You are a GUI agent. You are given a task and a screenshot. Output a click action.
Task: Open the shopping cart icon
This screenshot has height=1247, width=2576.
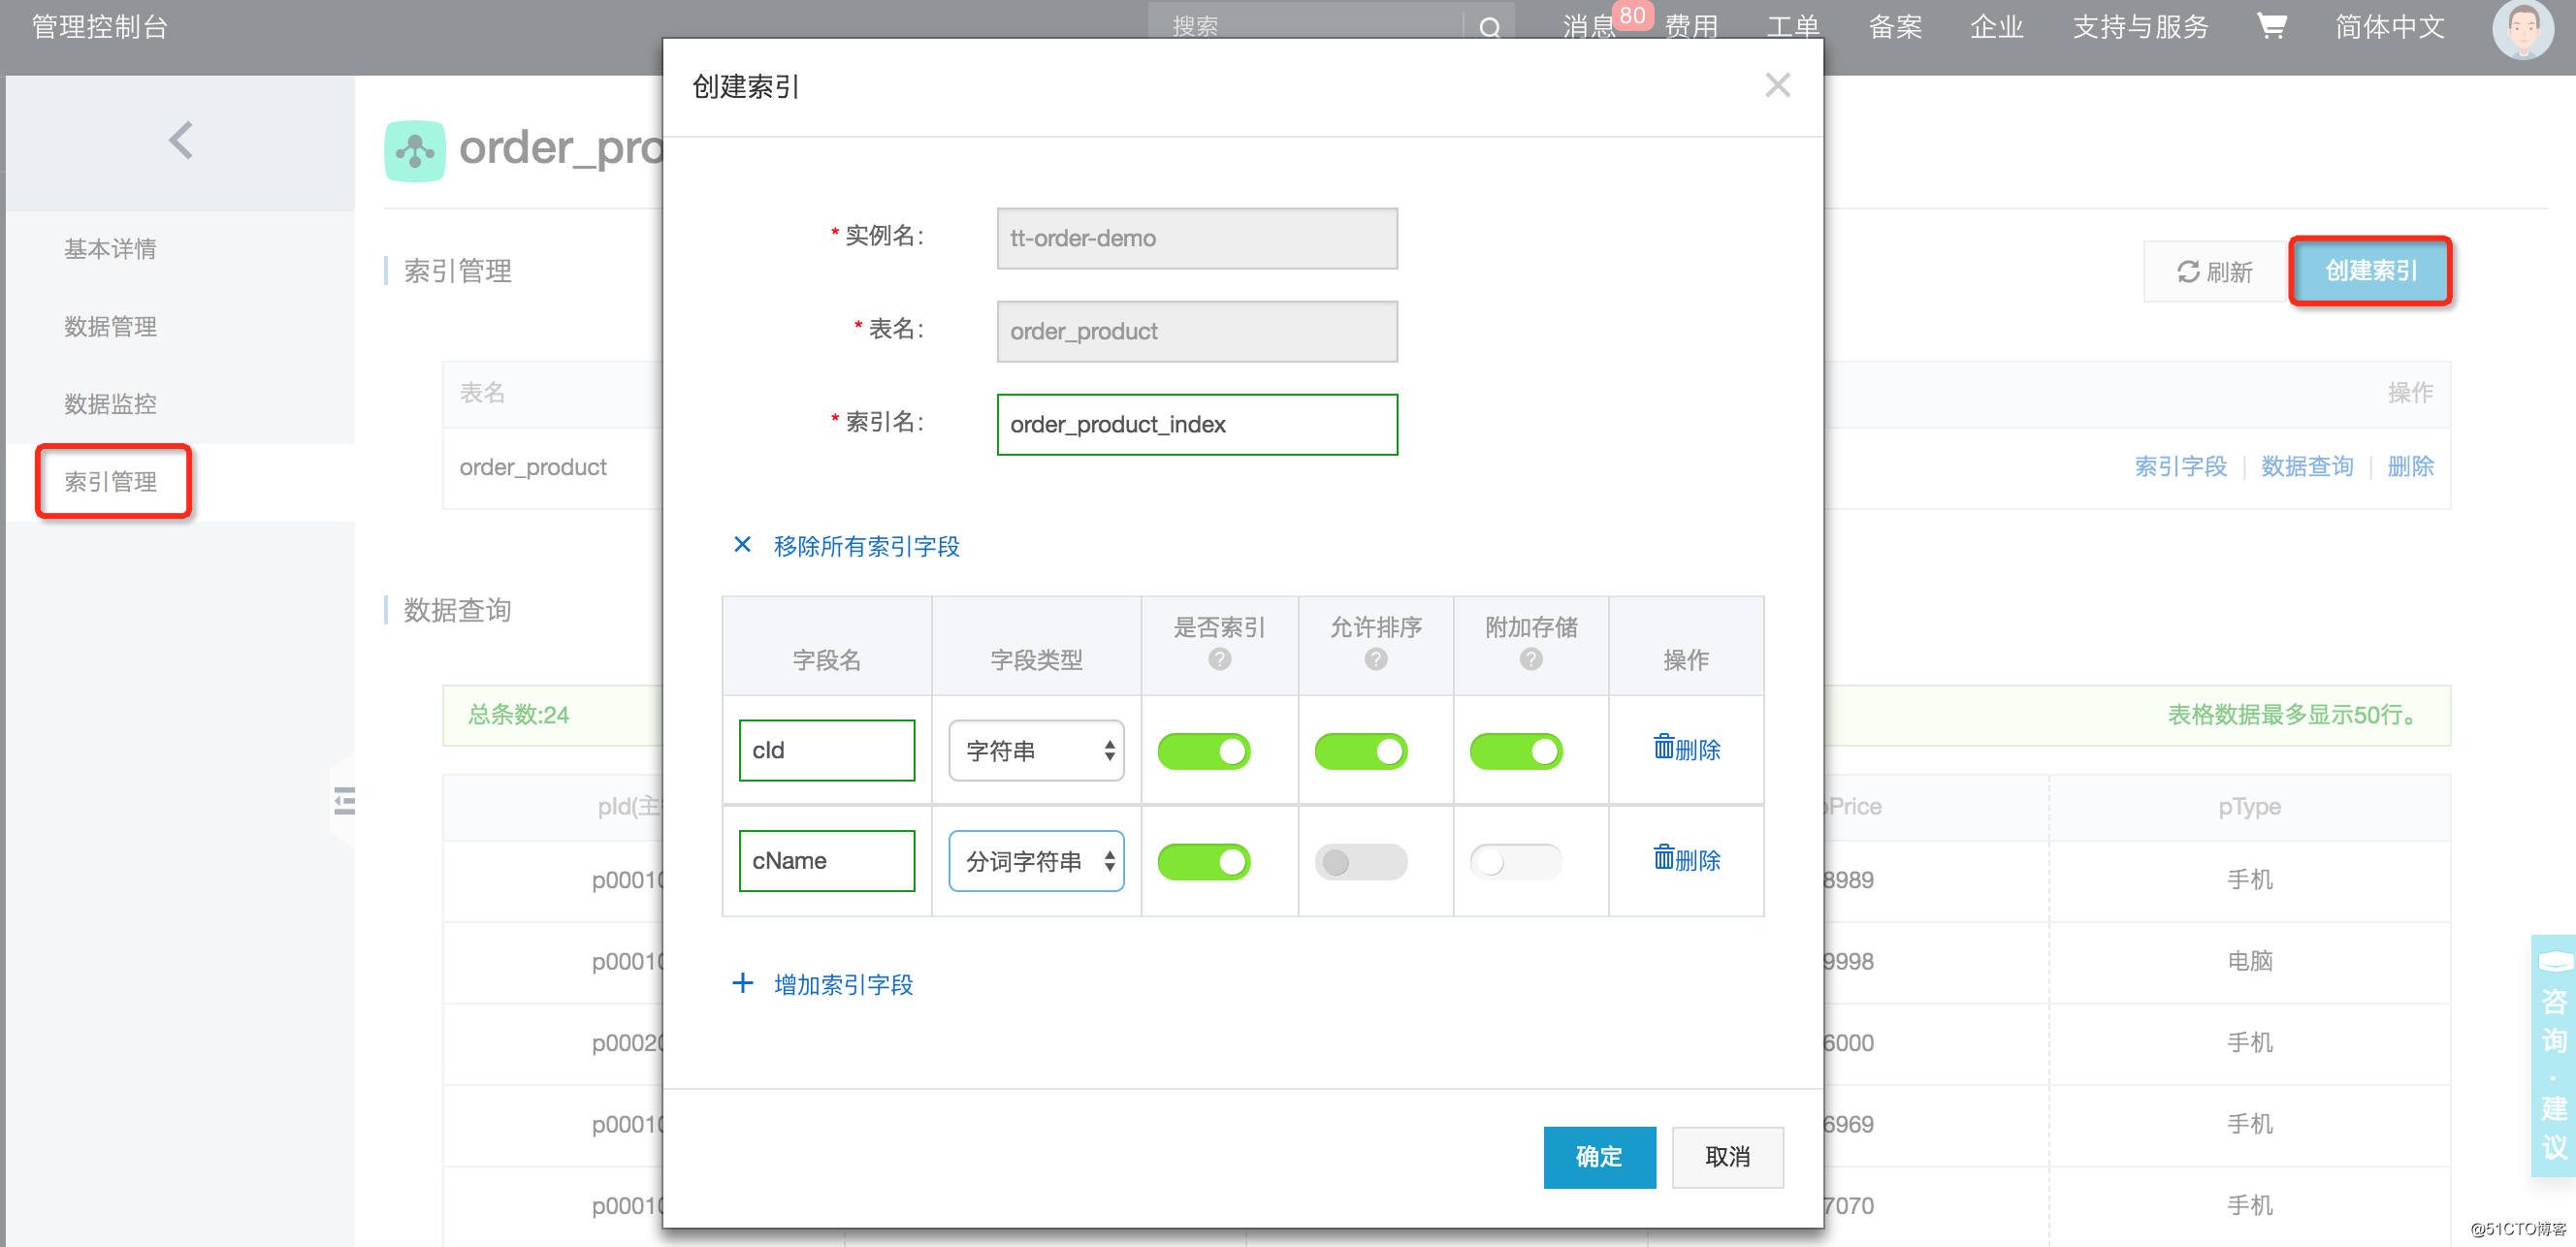coord(2271,26)
